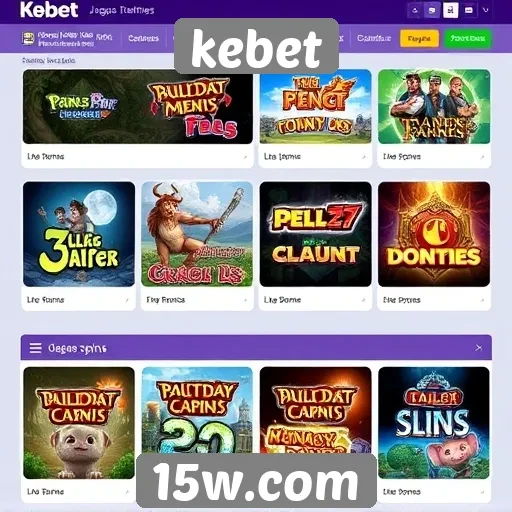
Task: Click the green button in navigation bar
Action: (467, 39)
